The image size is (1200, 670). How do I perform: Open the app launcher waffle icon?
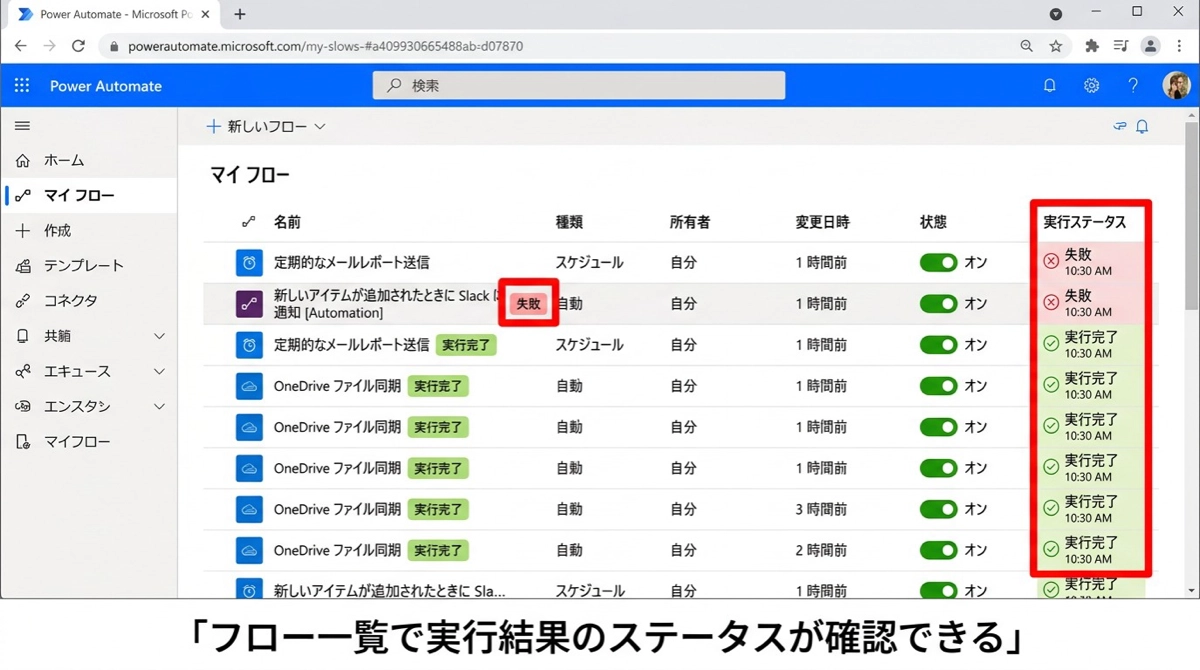click(x=22, y=86)
